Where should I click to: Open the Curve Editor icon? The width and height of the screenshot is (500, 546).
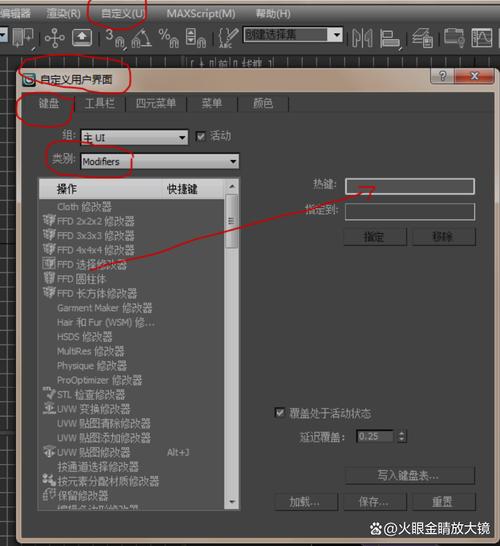(x=482, y=38)
